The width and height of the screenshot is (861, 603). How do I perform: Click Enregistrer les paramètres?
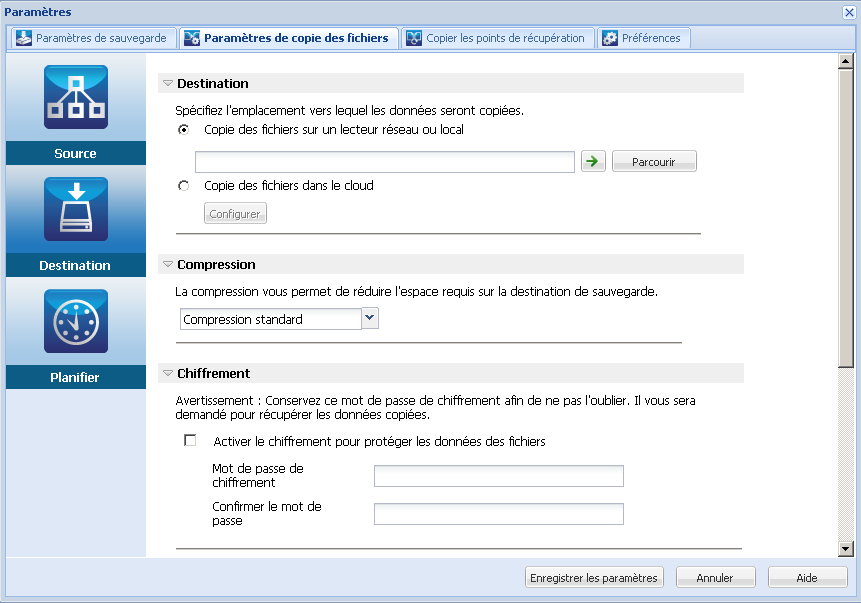click(594, 577)
